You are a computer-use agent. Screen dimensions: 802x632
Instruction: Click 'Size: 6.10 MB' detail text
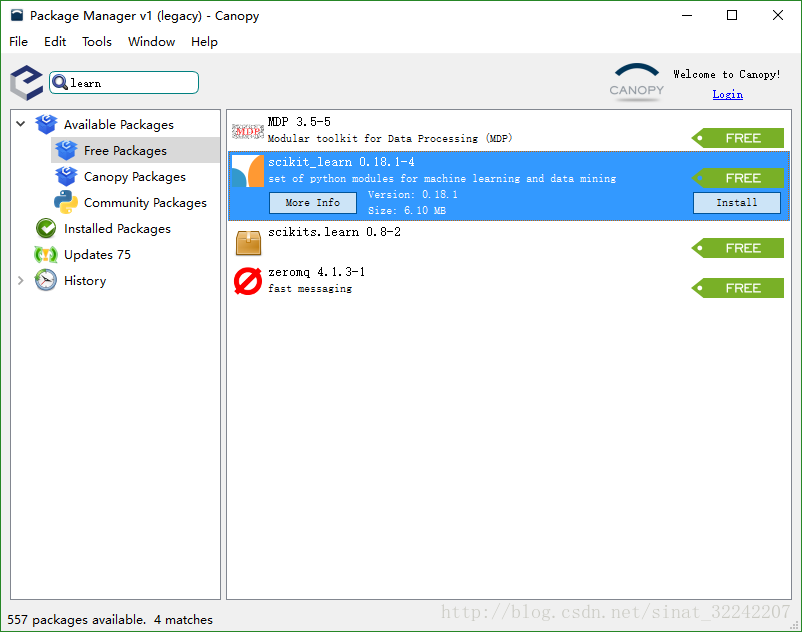pyautogui.click(x=407, y=210)
